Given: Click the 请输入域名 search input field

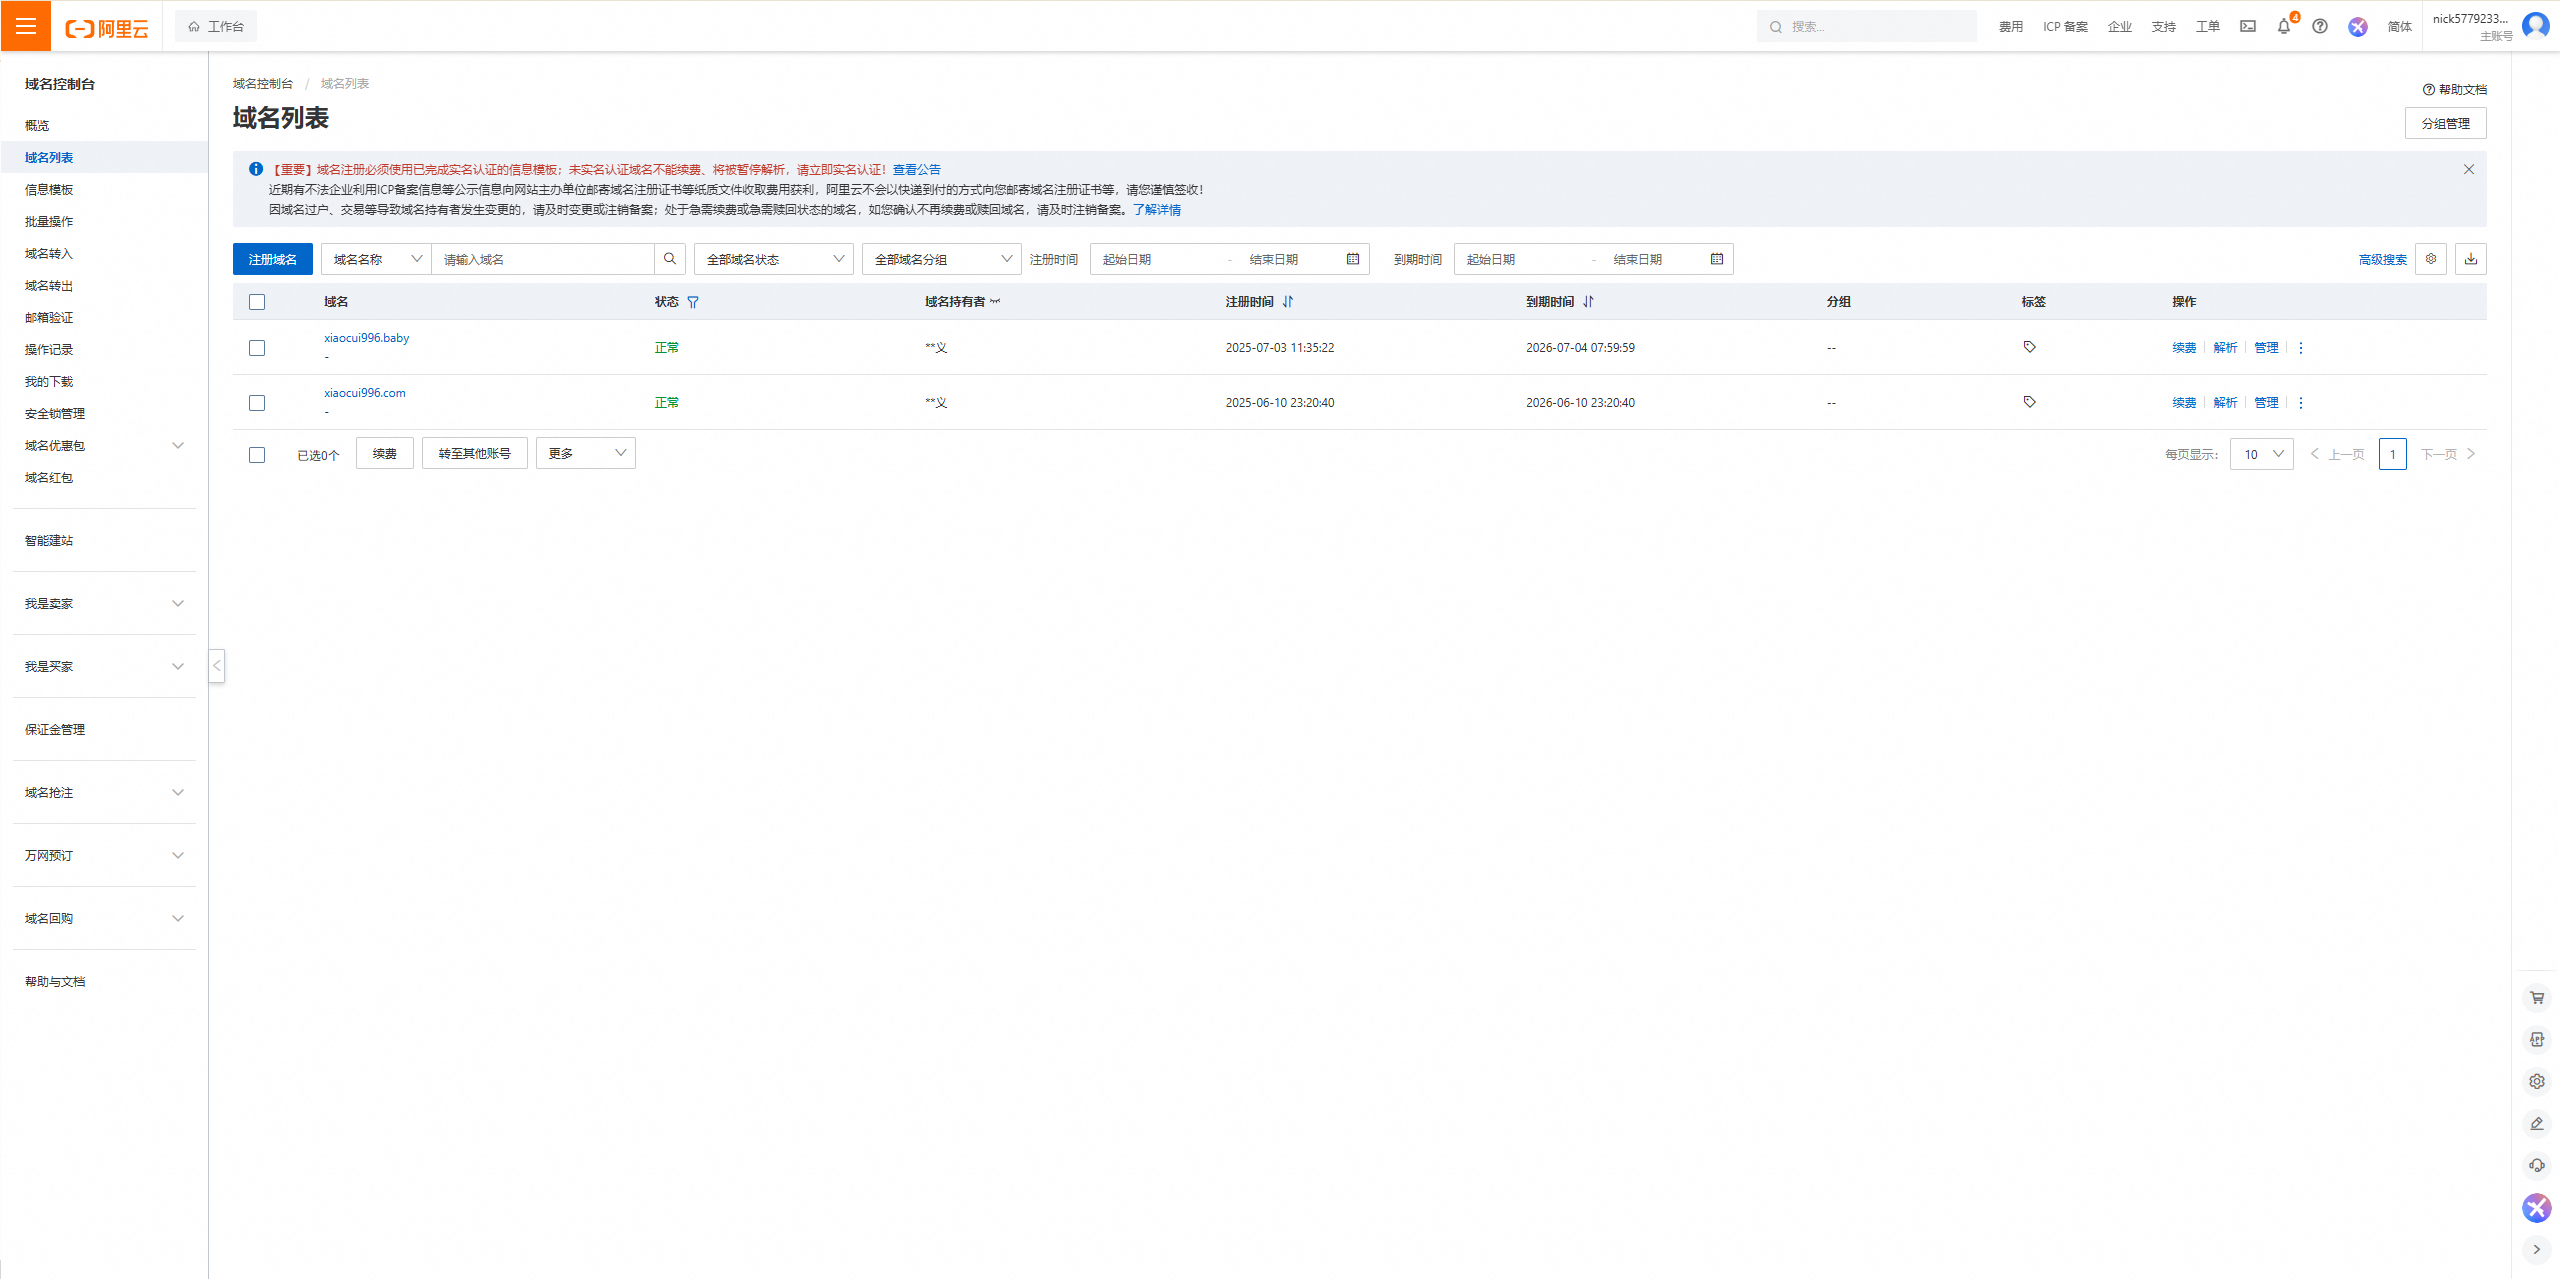Looking at the screenshot, I should pos(543,258).
